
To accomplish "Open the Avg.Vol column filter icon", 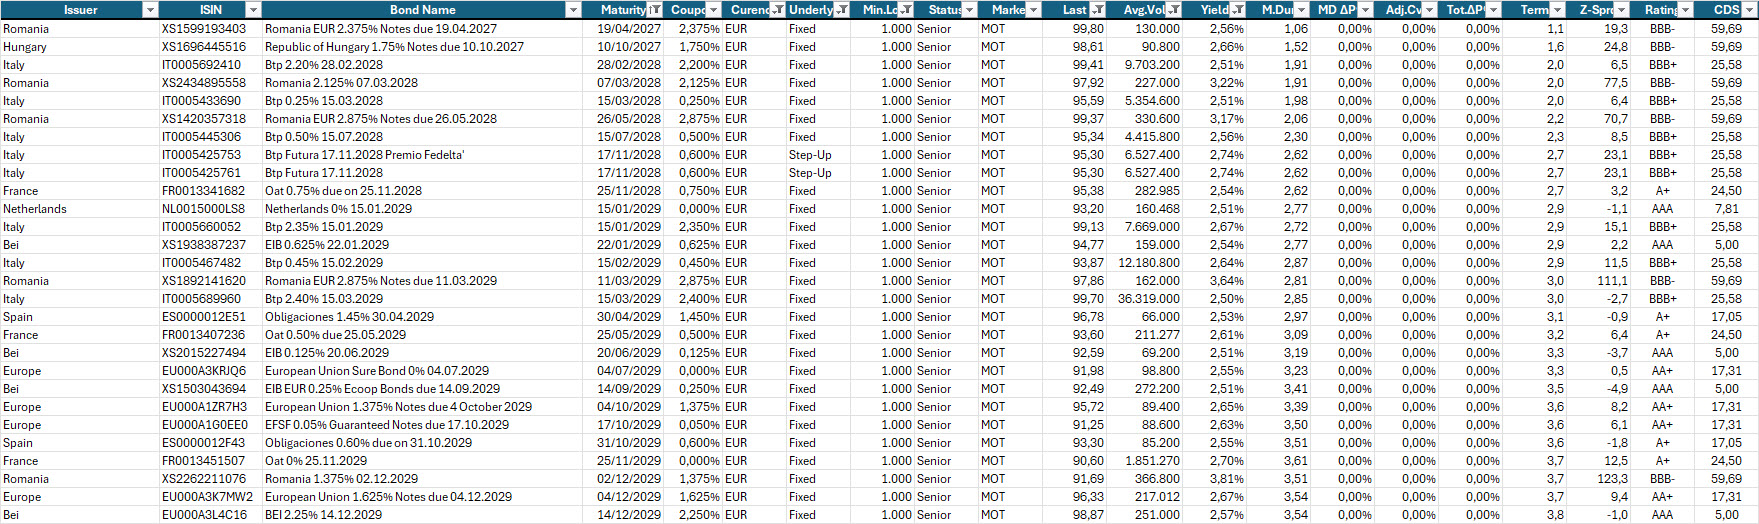I will point(1174,10).
